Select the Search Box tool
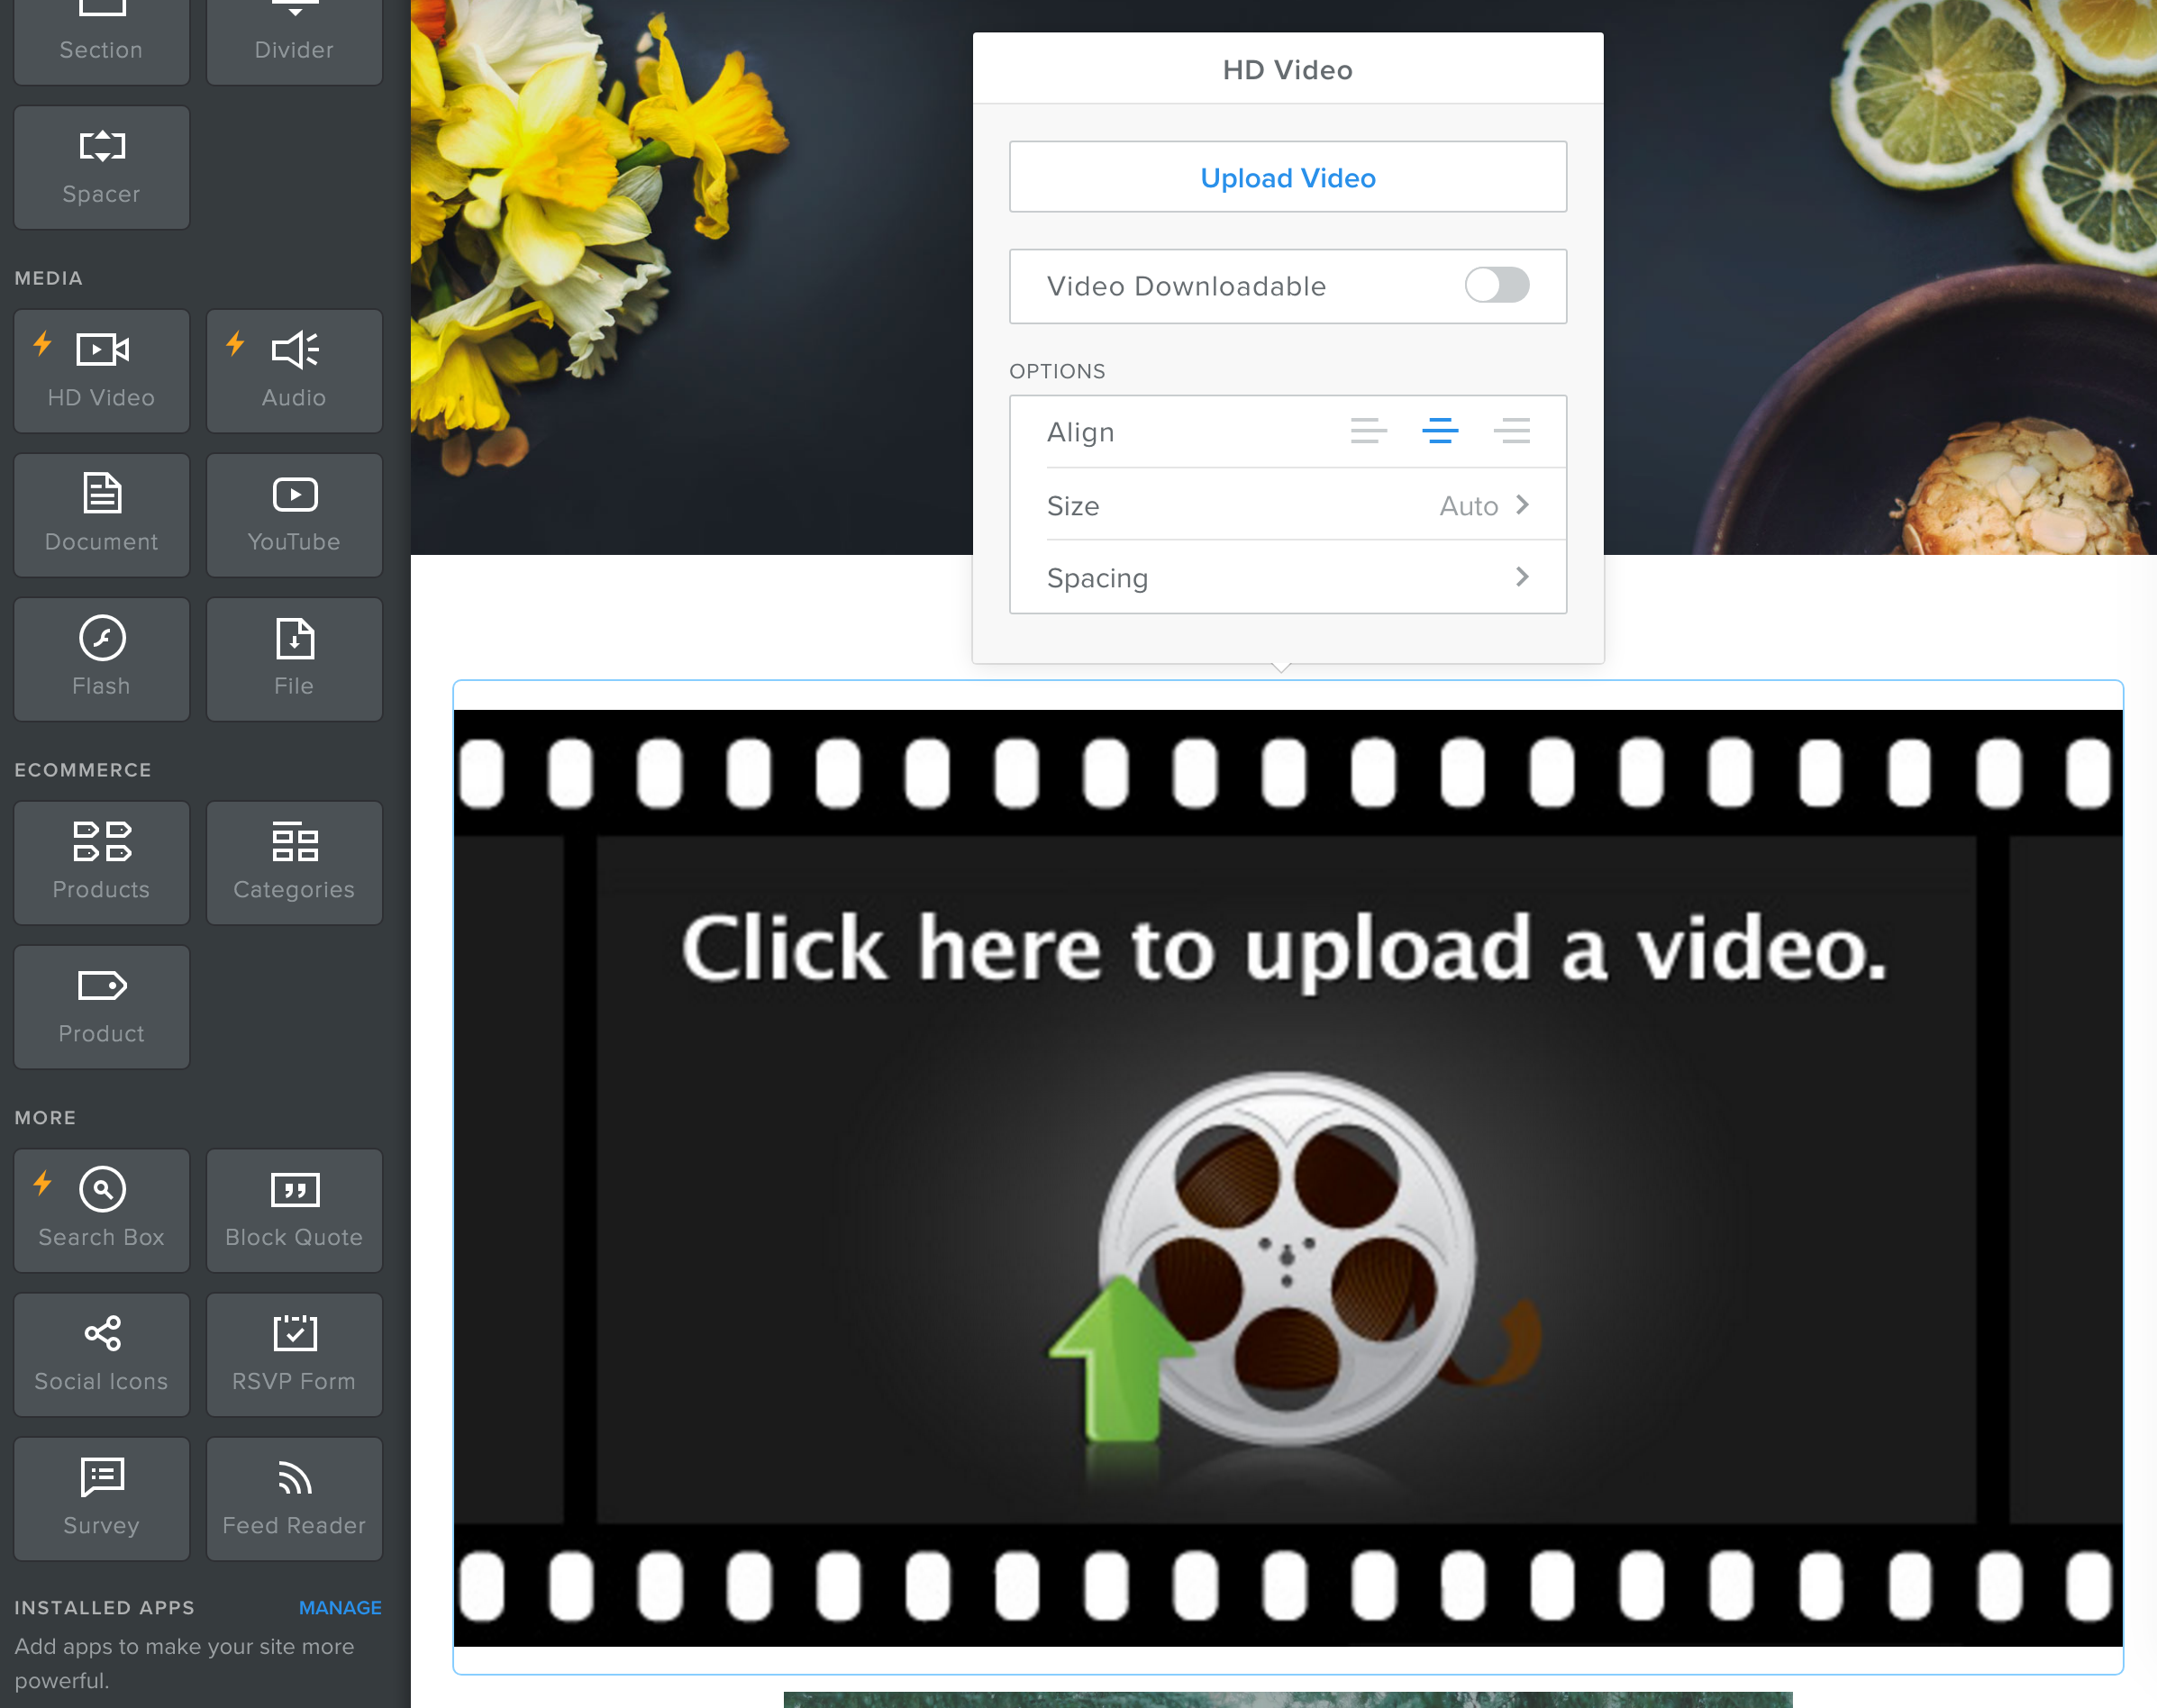Image resolution: width=2157 pixels, height=1708 pixels. pos(100,1203)
